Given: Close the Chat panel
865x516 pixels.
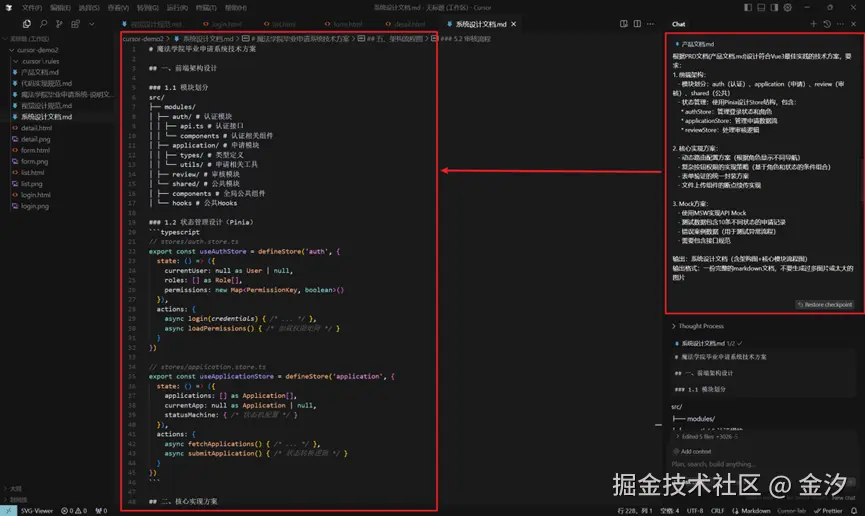Looking at the screenshot, I should 853,24.
